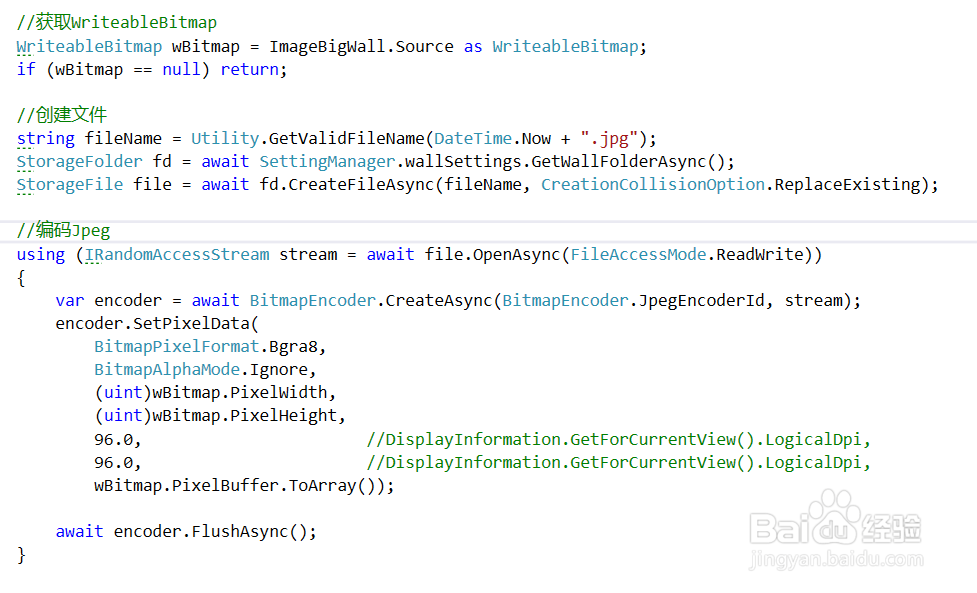Click the "using" keyword
The width and height of the screenshot is (977, 593).
coord(41,255)
